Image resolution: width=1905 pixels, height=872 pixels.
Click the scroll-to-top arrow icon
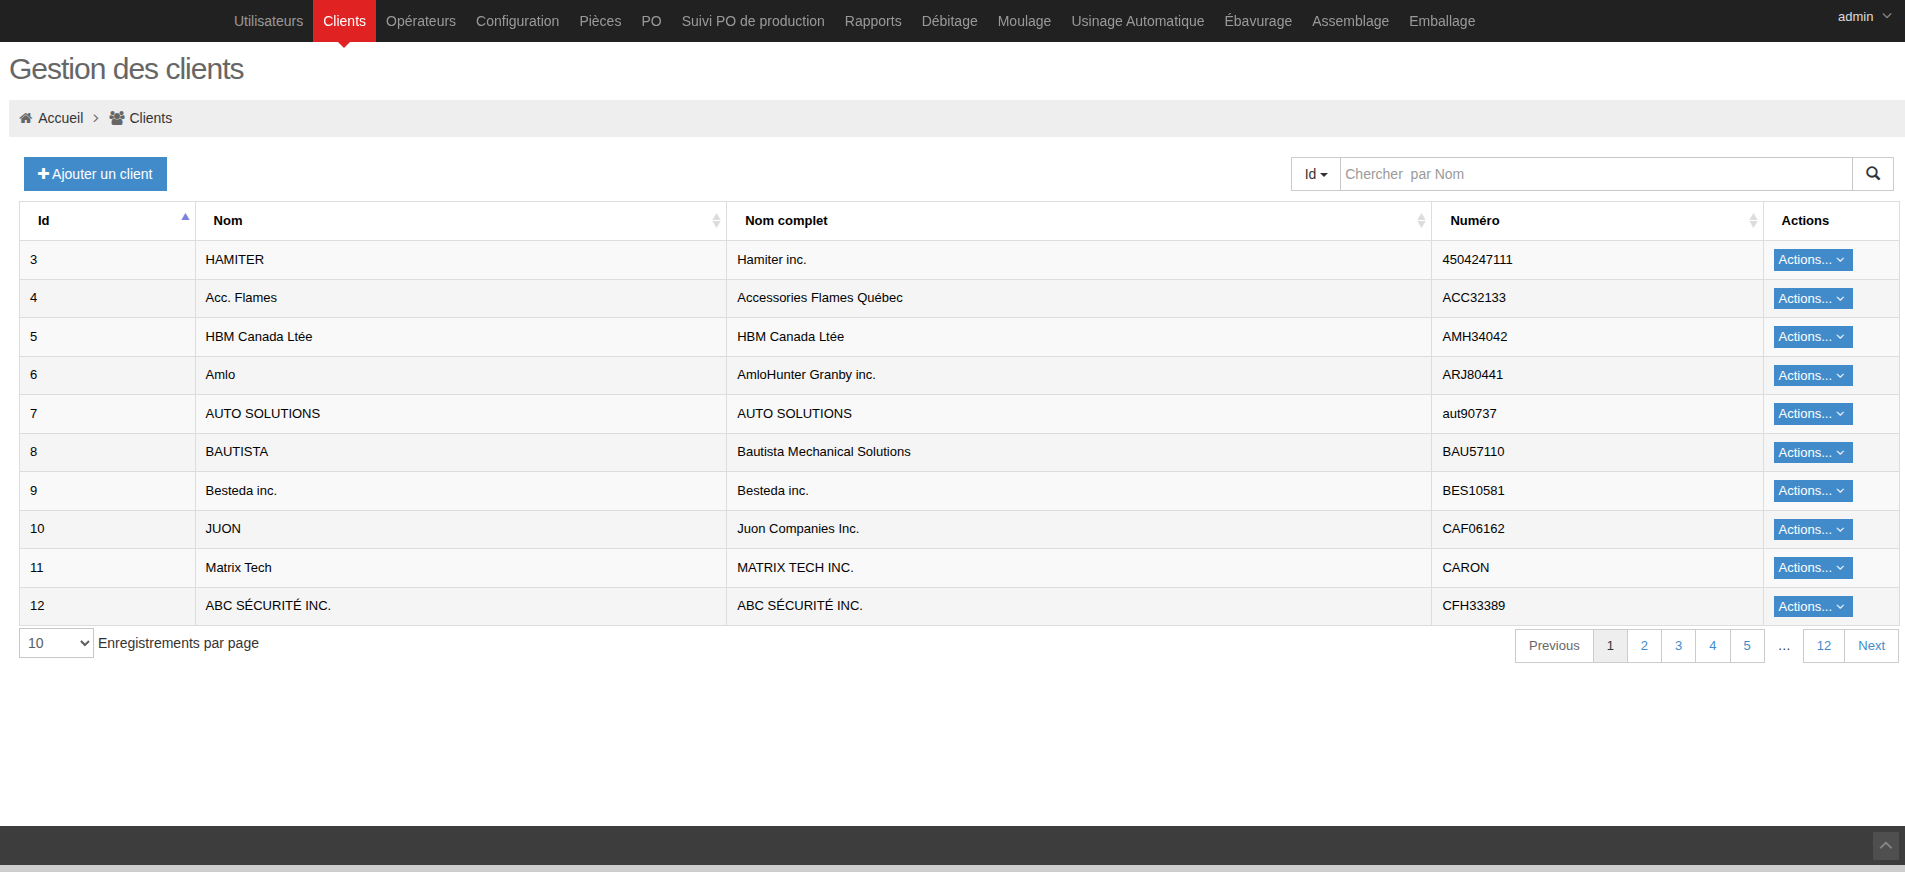(1885, 846)
